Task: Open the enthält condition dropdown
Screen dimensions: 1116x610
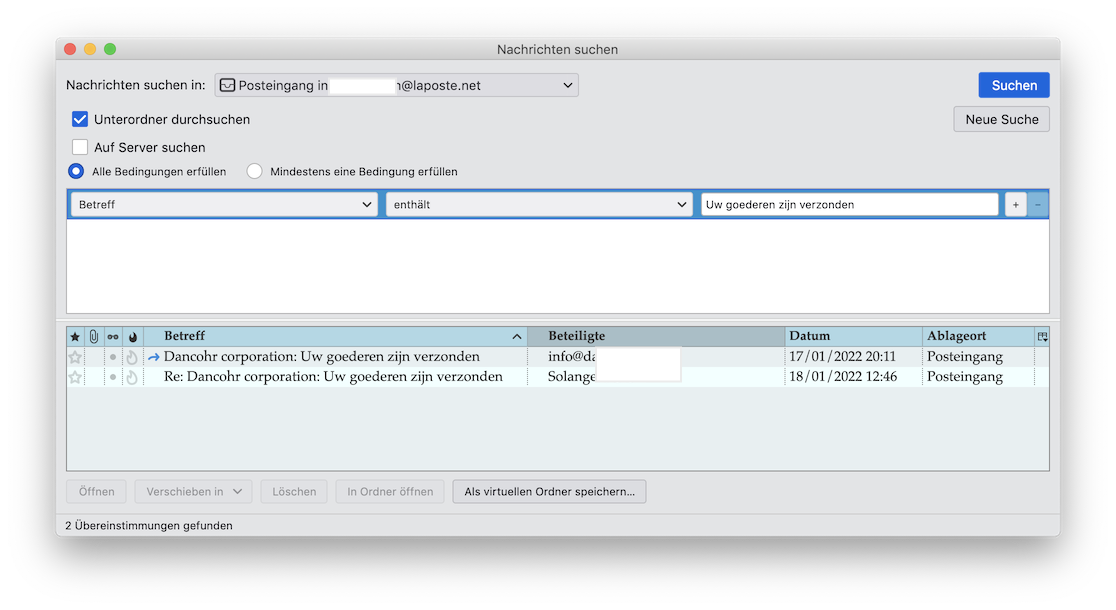Action: pyautogui.click(x=539, y=205)
